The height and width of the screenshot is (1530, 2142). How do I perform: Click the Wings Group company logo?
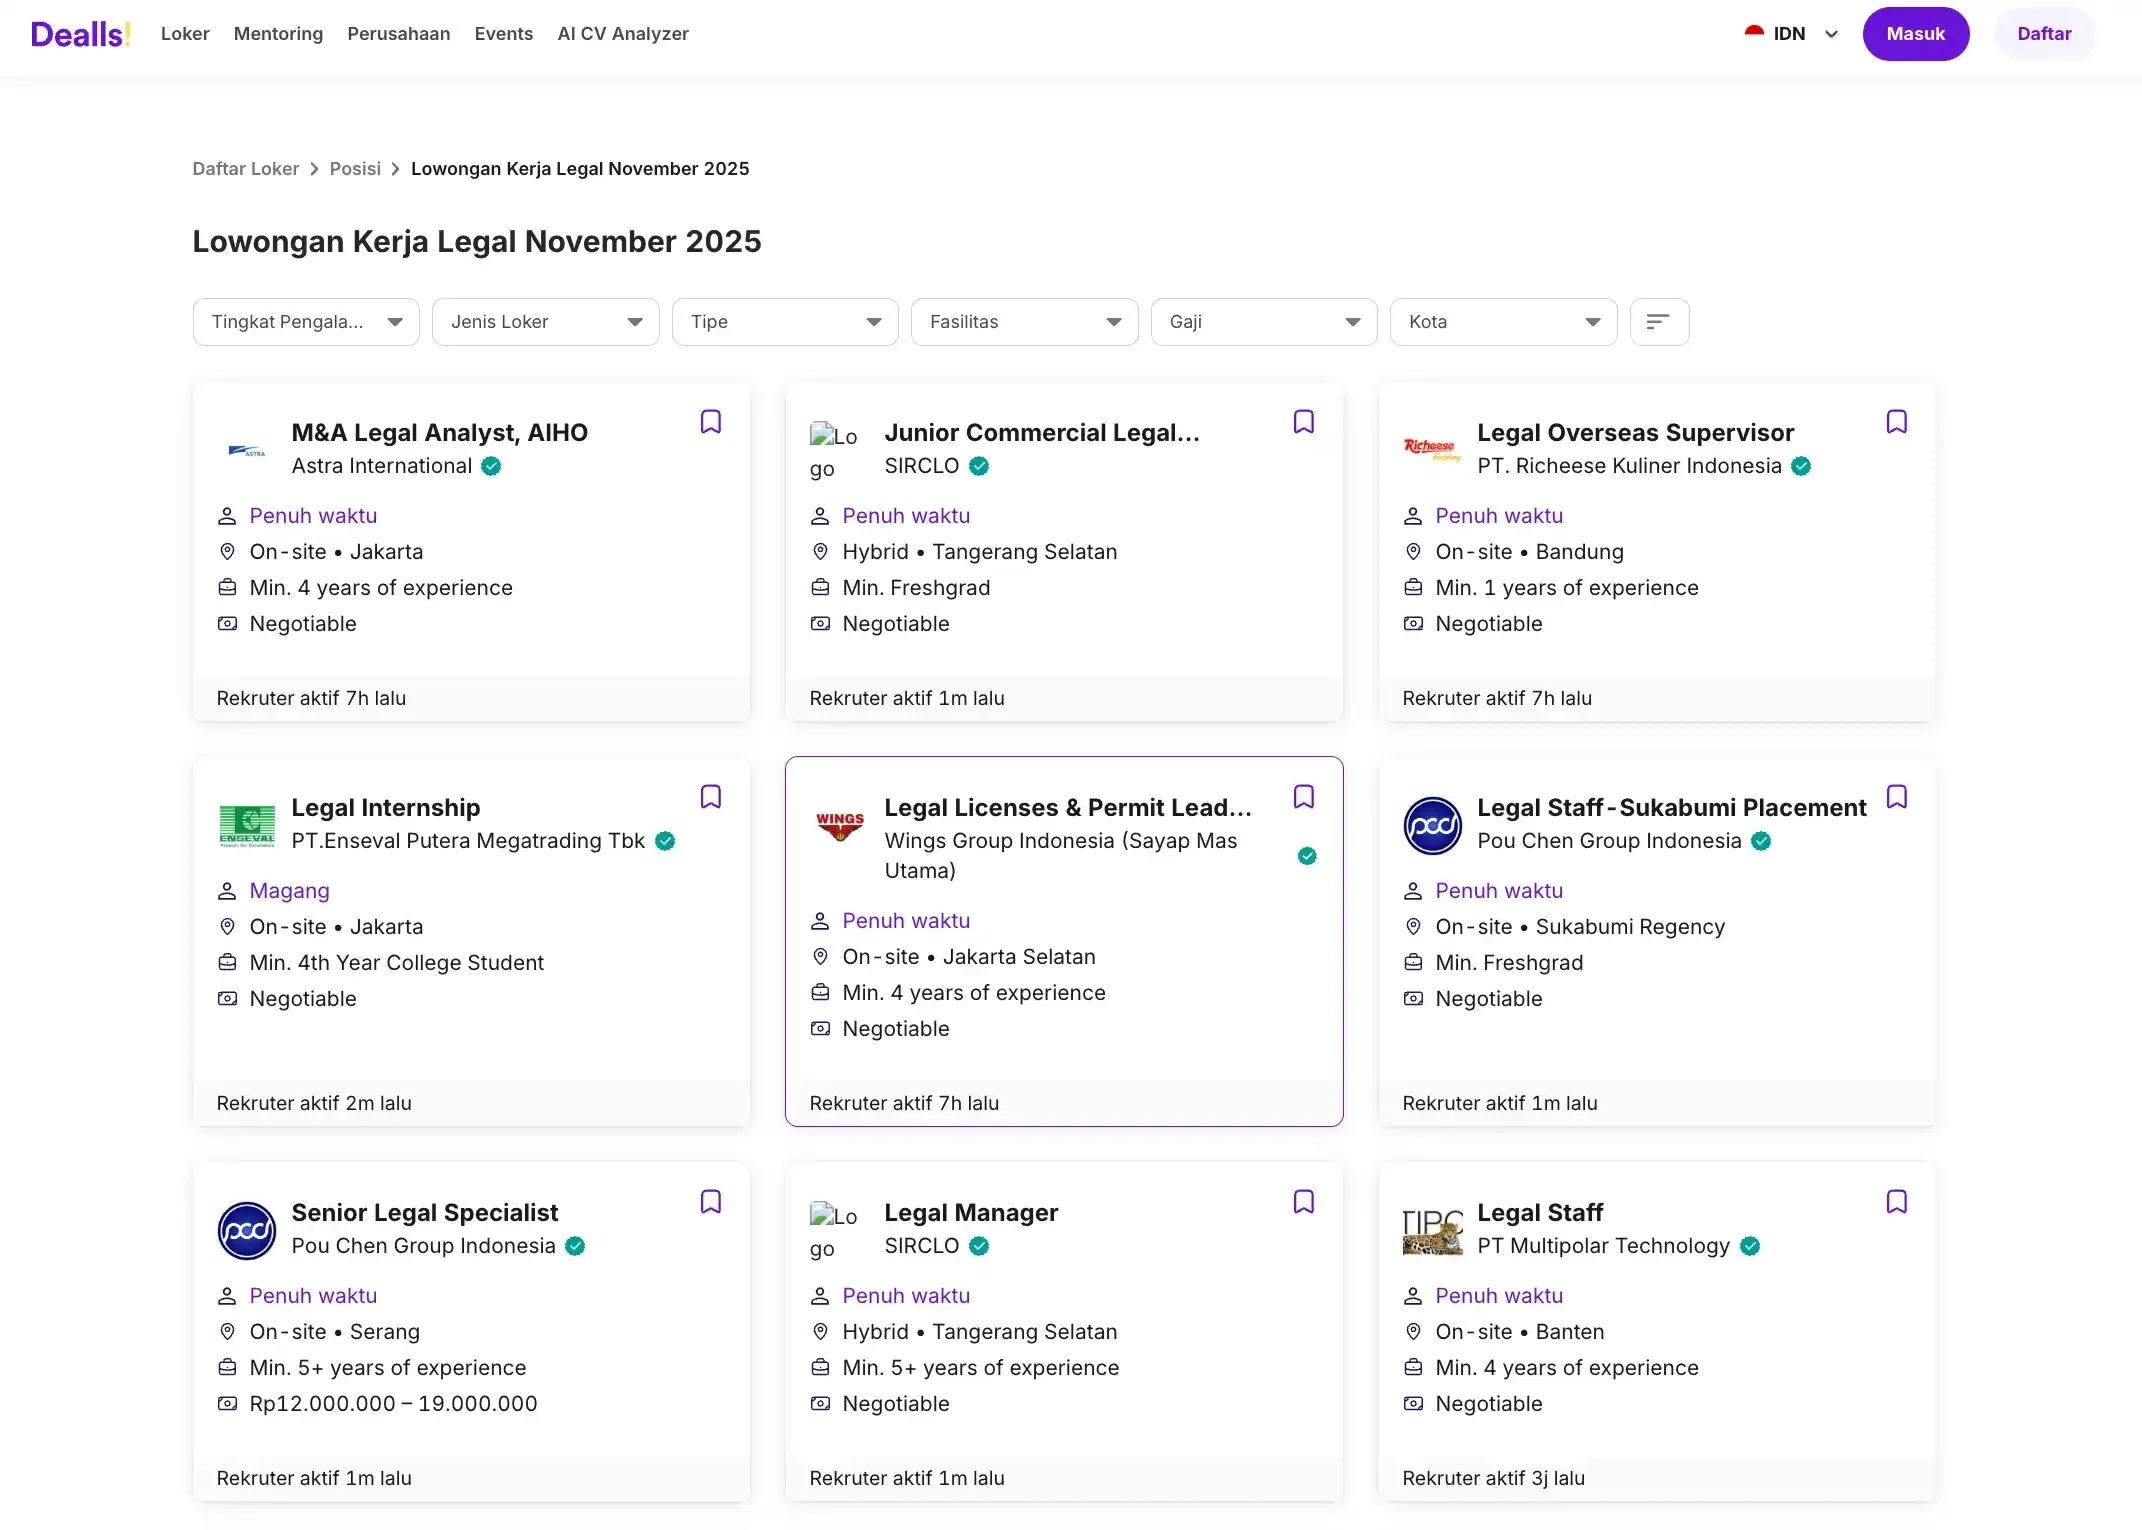point(839,825)
